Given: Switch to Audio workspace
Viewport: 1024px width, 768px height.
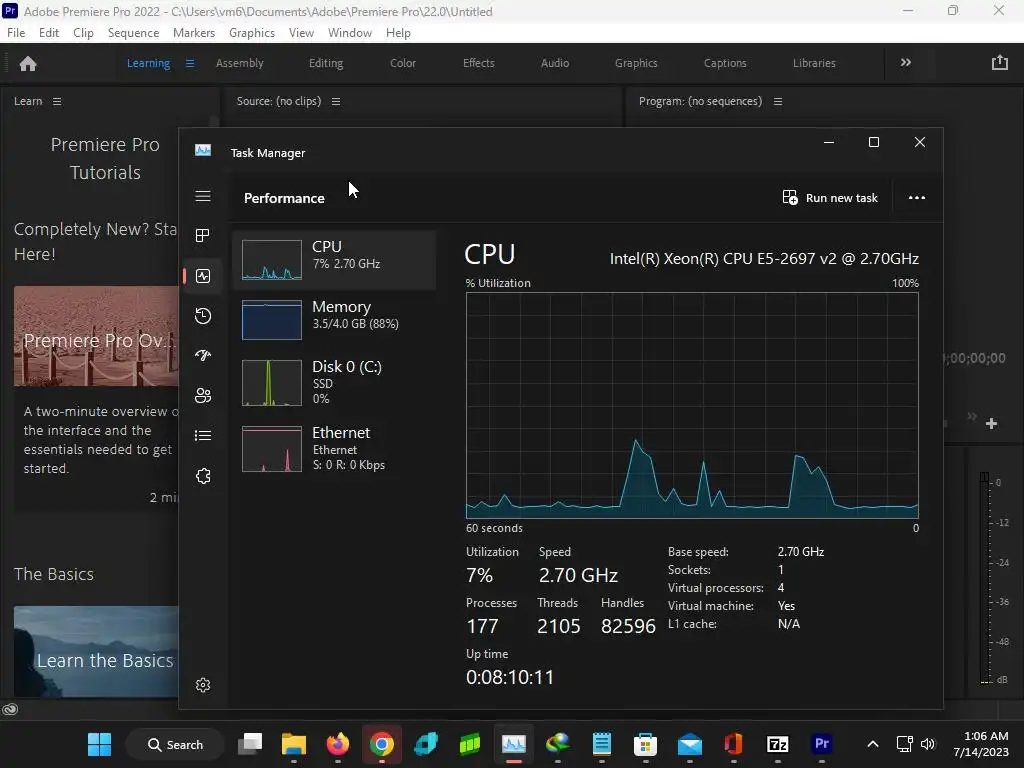Looking at the screenshot, I should point(555,63).
